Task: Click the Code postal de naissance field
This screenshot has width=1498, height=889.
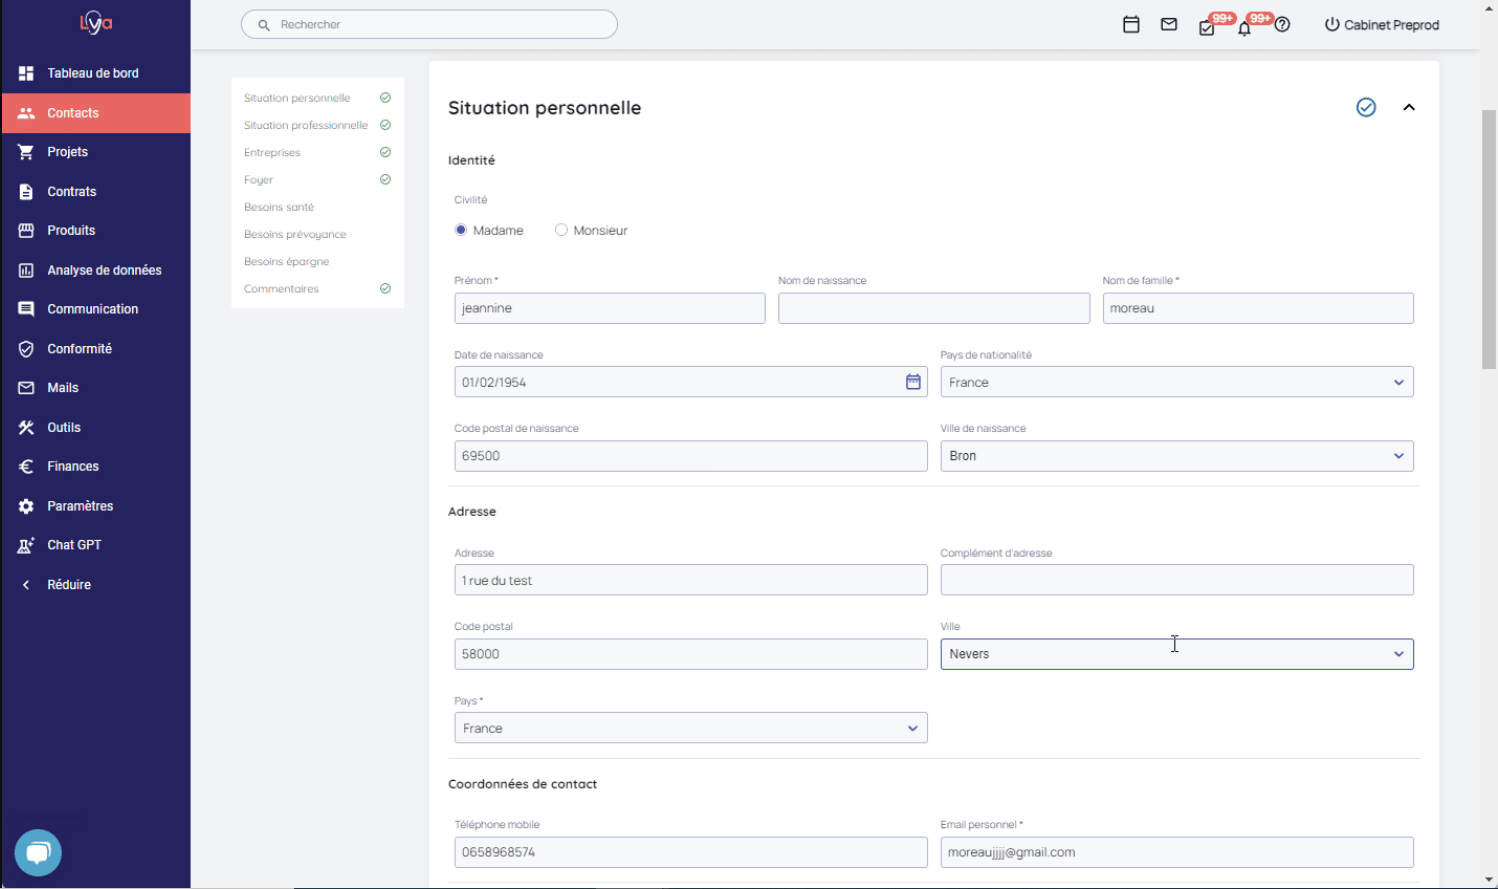Action: coord(691,456)
